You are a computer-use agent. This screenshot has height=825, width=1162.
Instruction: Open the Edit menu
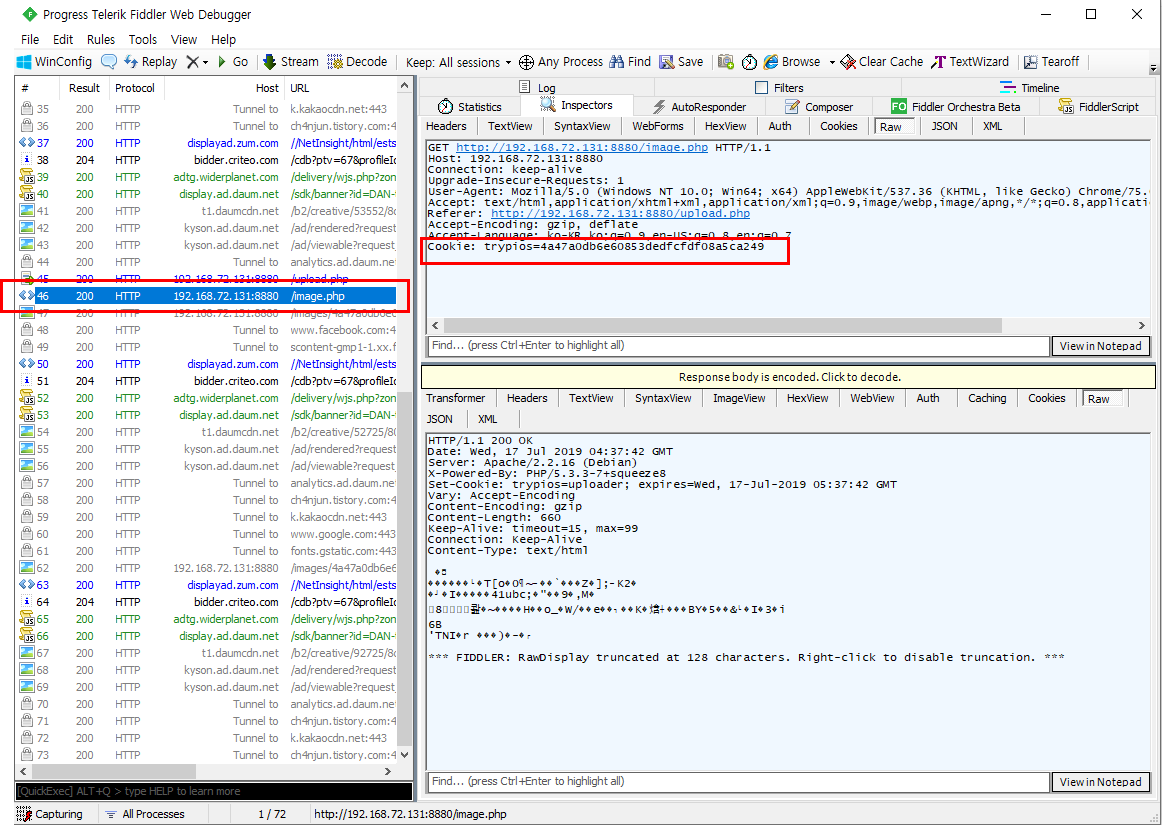[63, 39]
